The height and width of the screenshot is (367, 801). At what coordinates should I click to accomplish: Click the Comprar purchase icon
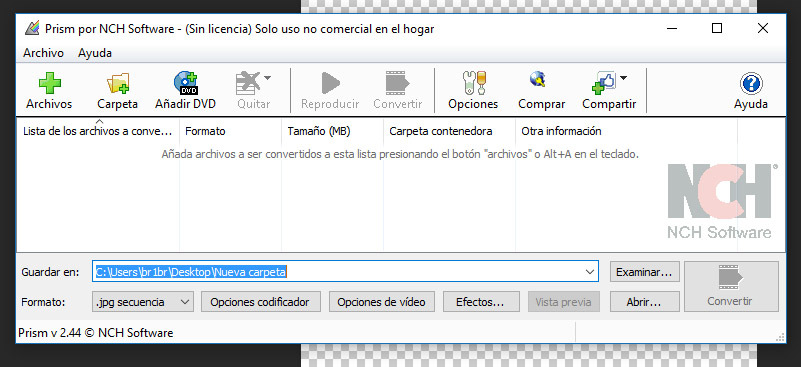click(538, 80)
